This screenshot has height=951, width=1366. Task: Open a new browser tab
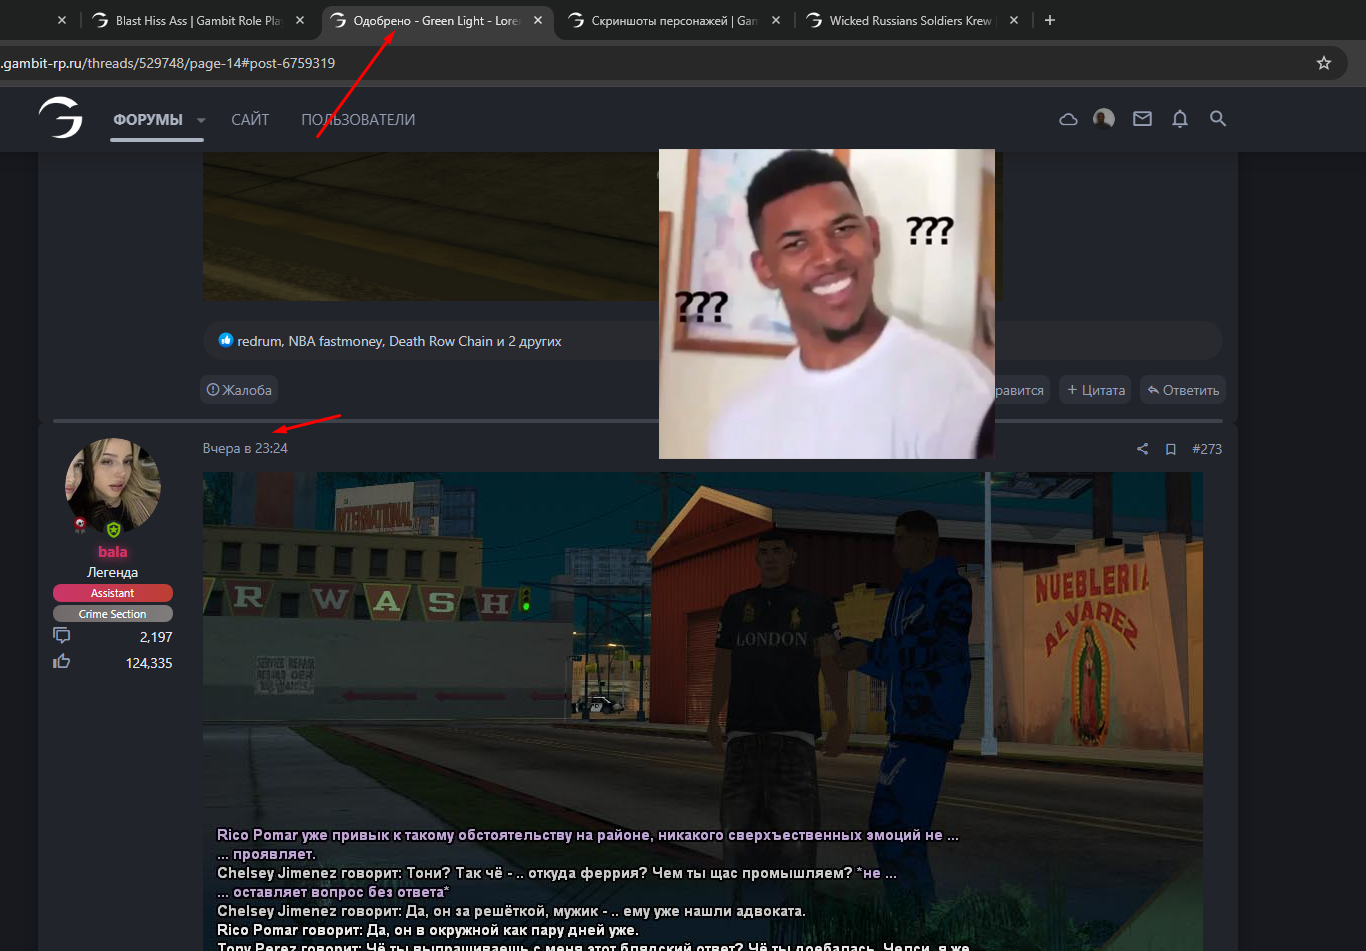pyautogui.click(x=1049, y=20)
